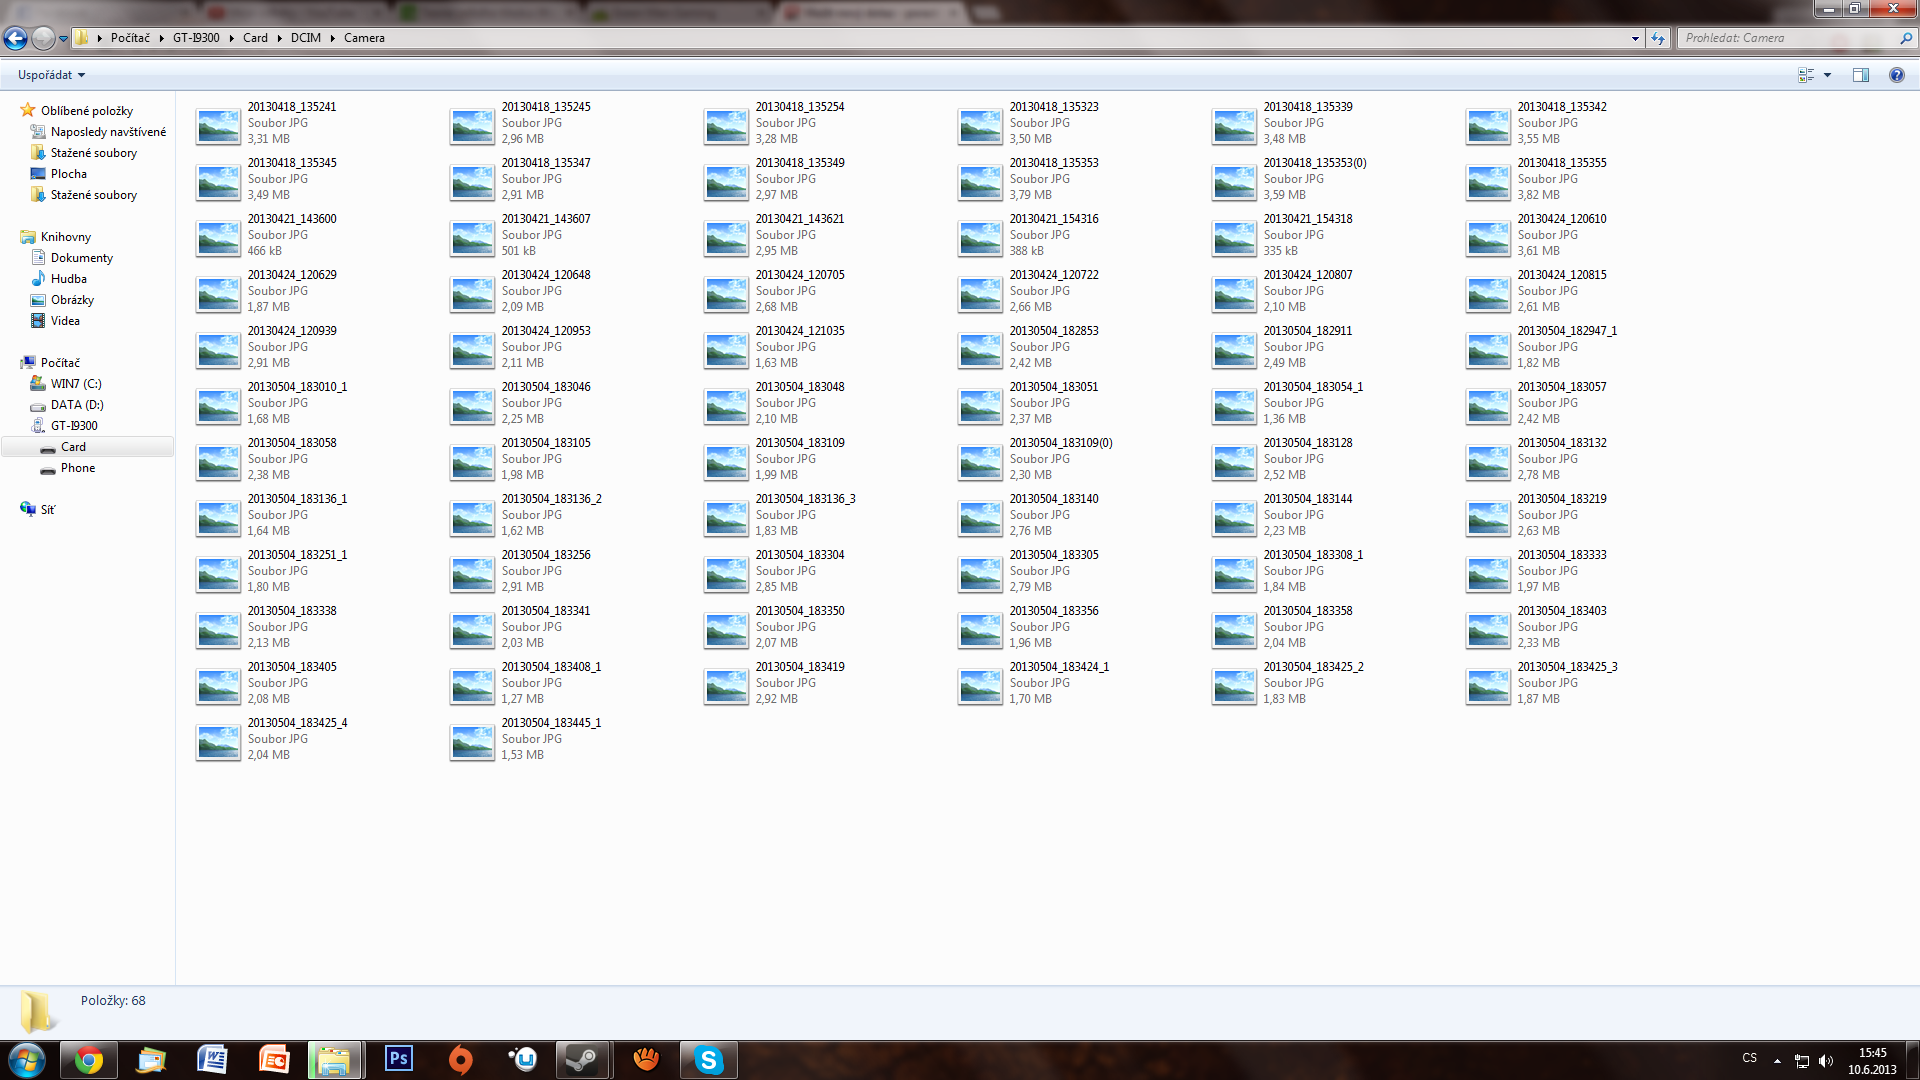Click the Steam taskbar icon
The width and height of the screenshot is (1920, 1080).
(582, 1059)
